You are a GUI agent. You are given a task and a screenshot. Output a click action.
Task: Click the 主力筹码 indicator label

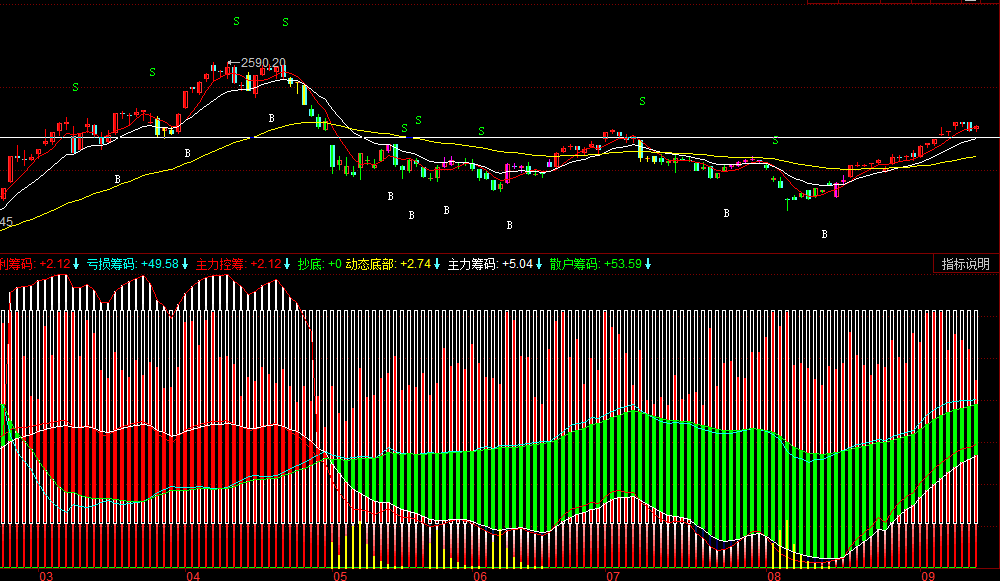pyautogui.click(x=472, y=264)
